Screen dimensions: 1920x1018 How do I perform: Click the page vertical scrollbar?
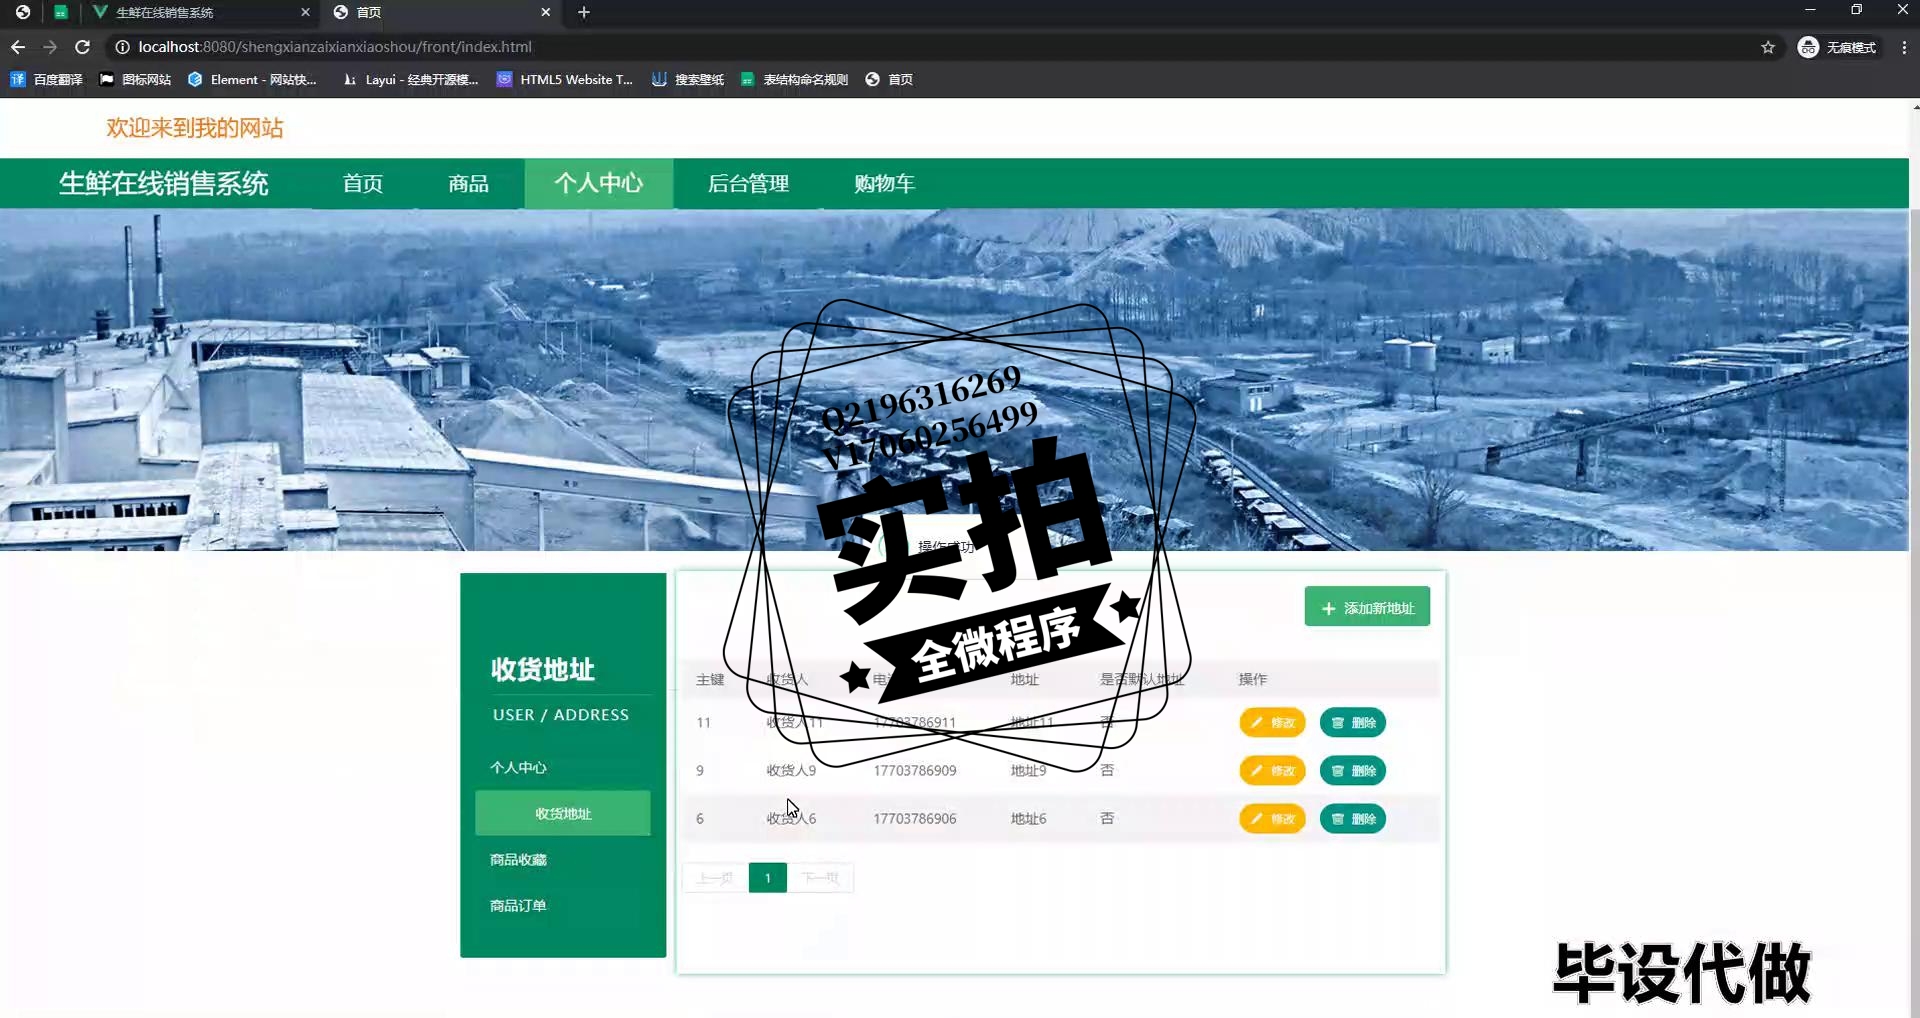[1915, 560]
